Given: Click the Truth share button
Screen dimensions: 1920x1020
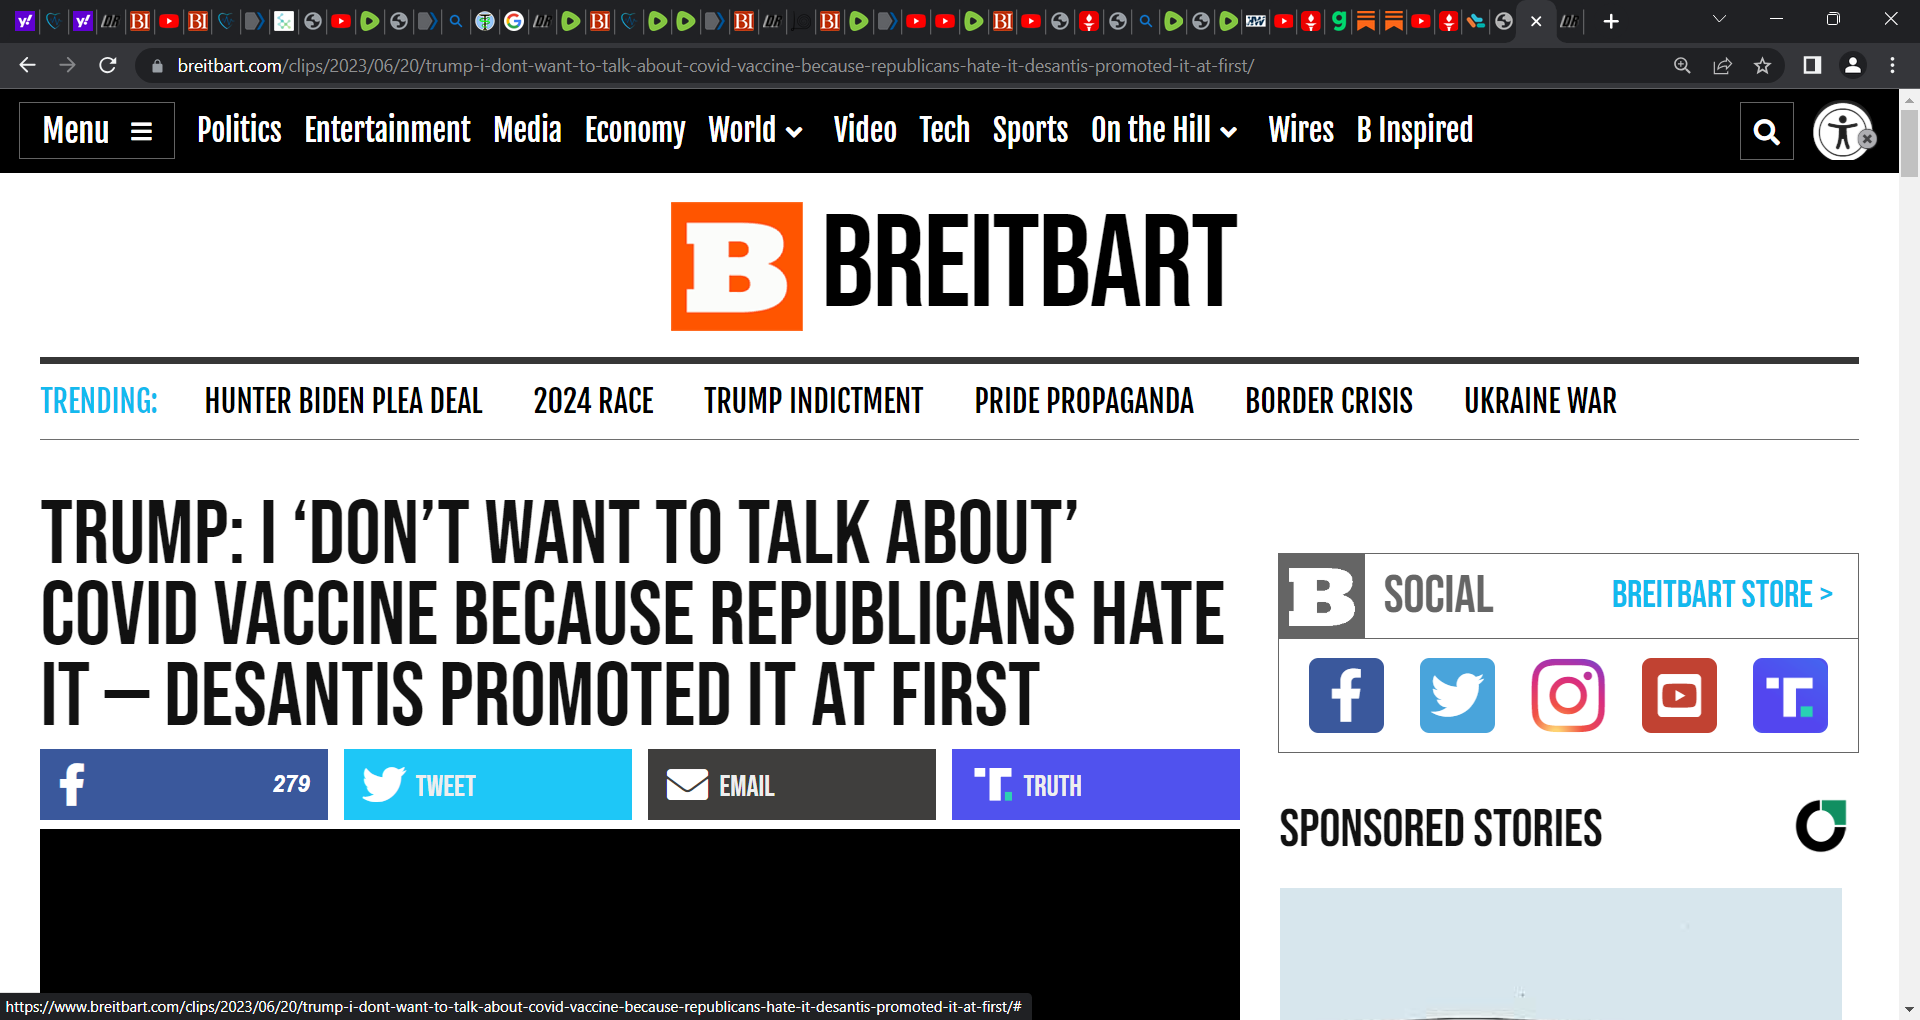Looking at the screenshot, I should point(1096,785).
